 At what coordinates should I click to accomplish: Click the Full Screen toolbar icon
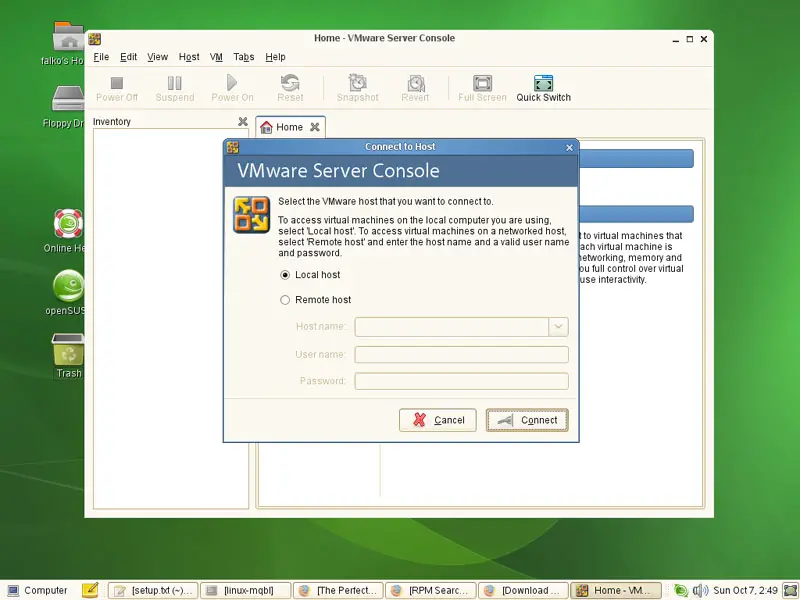point(482,83)
